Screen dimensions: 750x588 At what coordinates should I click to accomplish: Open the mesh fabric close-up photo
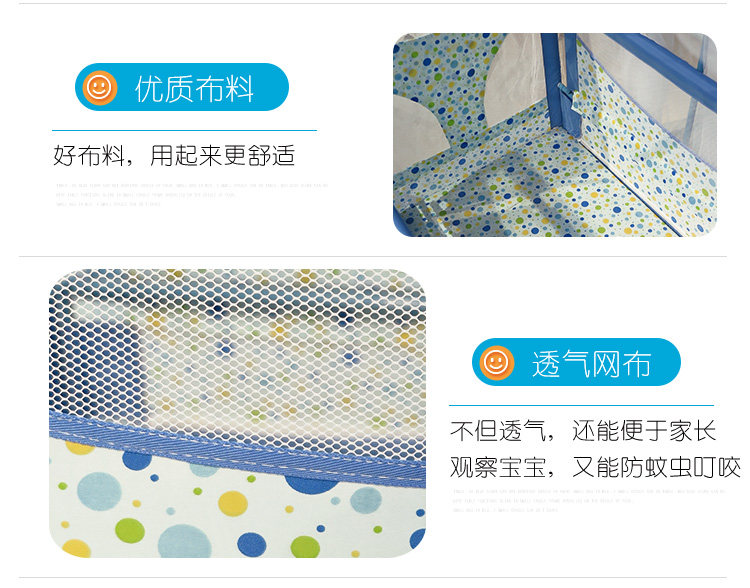(237, 413)
